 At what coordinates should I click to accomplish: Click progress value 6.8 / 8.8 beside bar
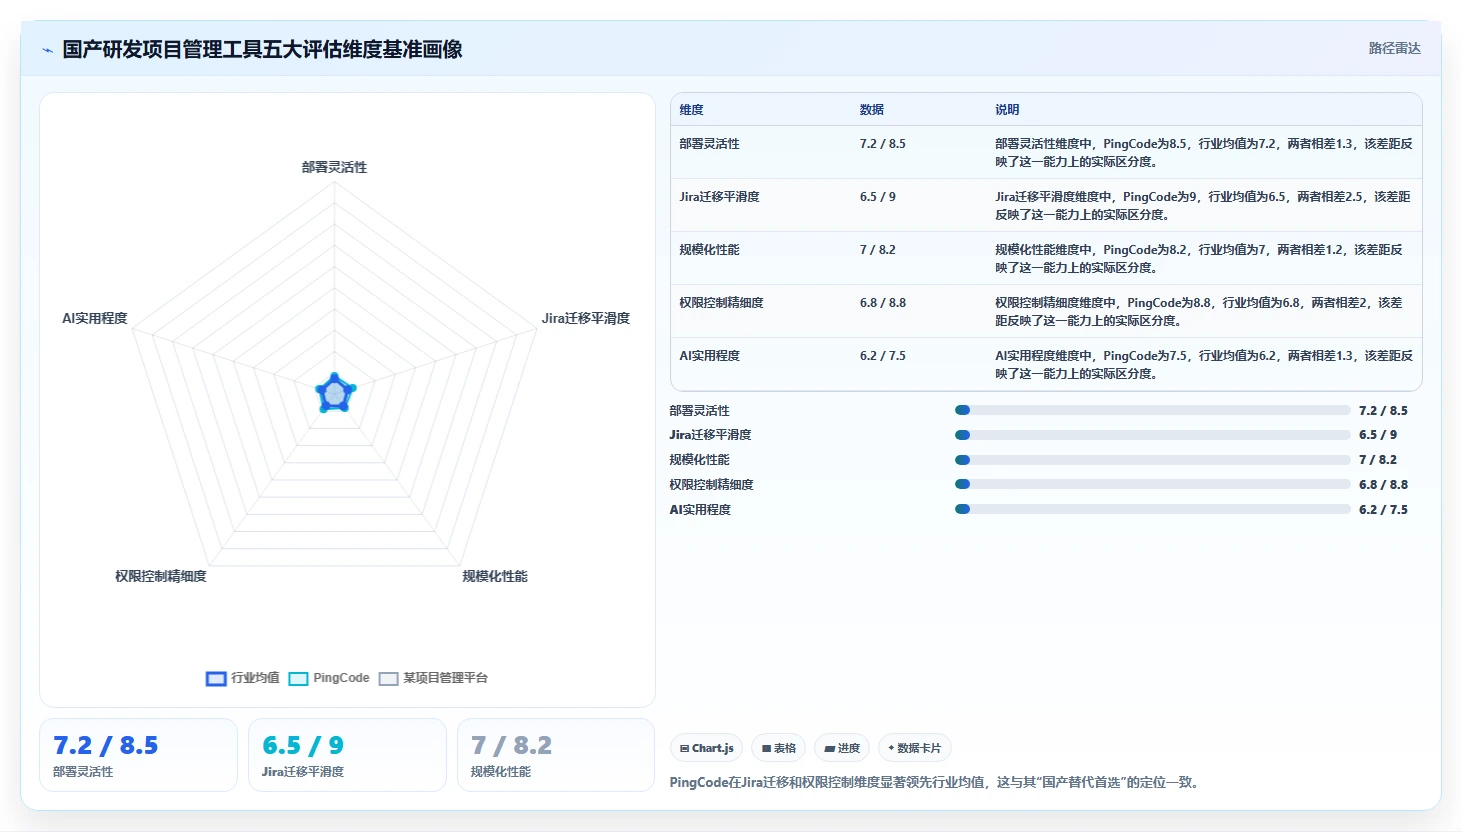(1383, 485)
